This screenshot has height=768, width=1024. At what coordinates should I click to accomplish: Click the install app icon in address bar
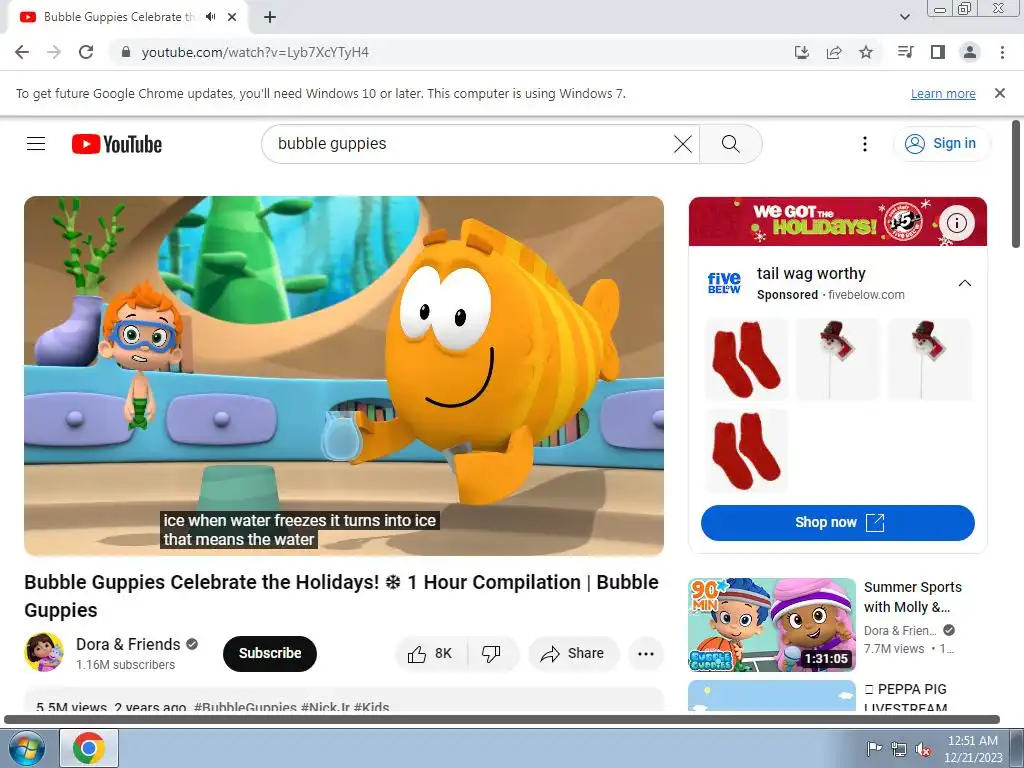[x=801, y=52]
